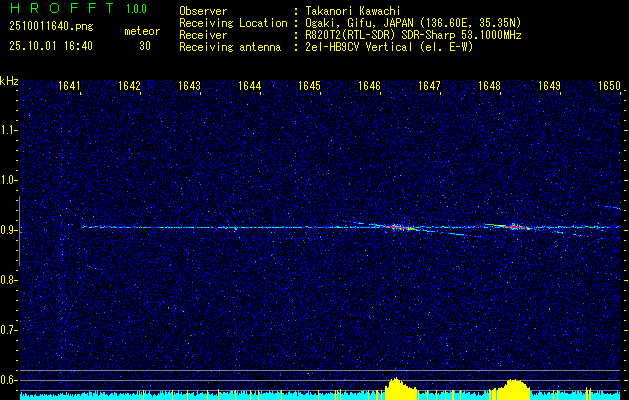This screenshot has height=400, width=629.
Task: Click the HROFFT program title
Action: (x=61, y=8)
